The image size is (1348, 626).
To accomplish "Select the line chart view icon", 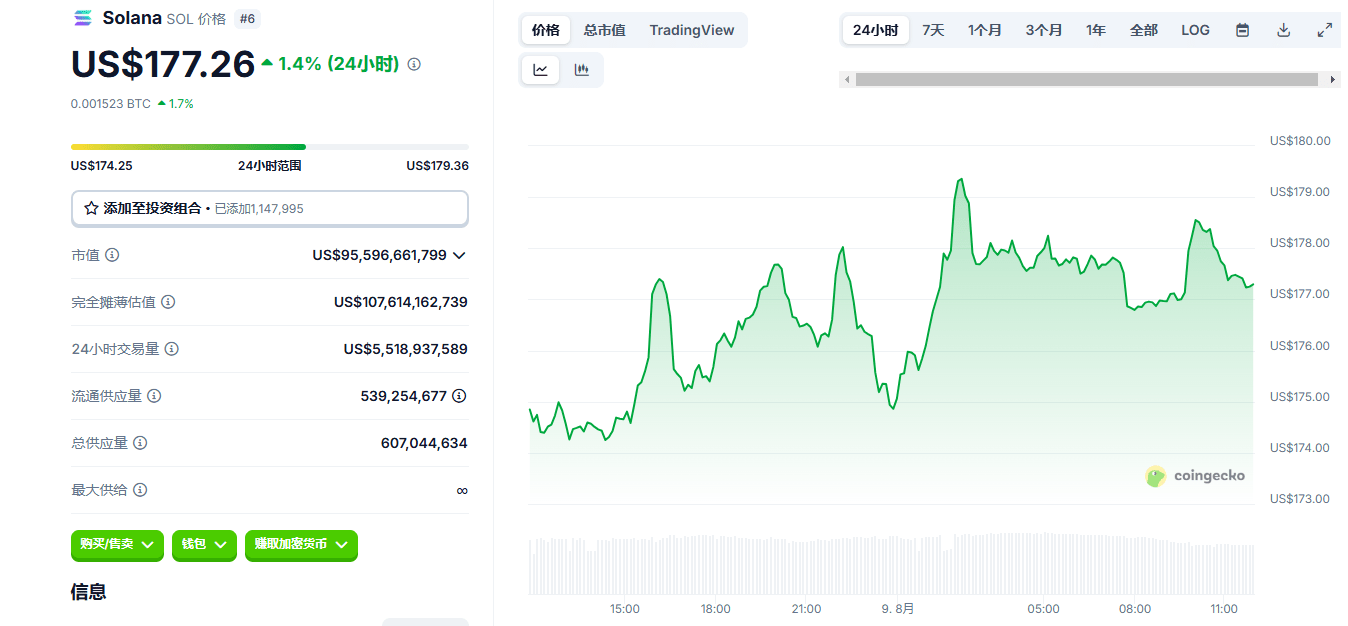I will coord(541,70).
